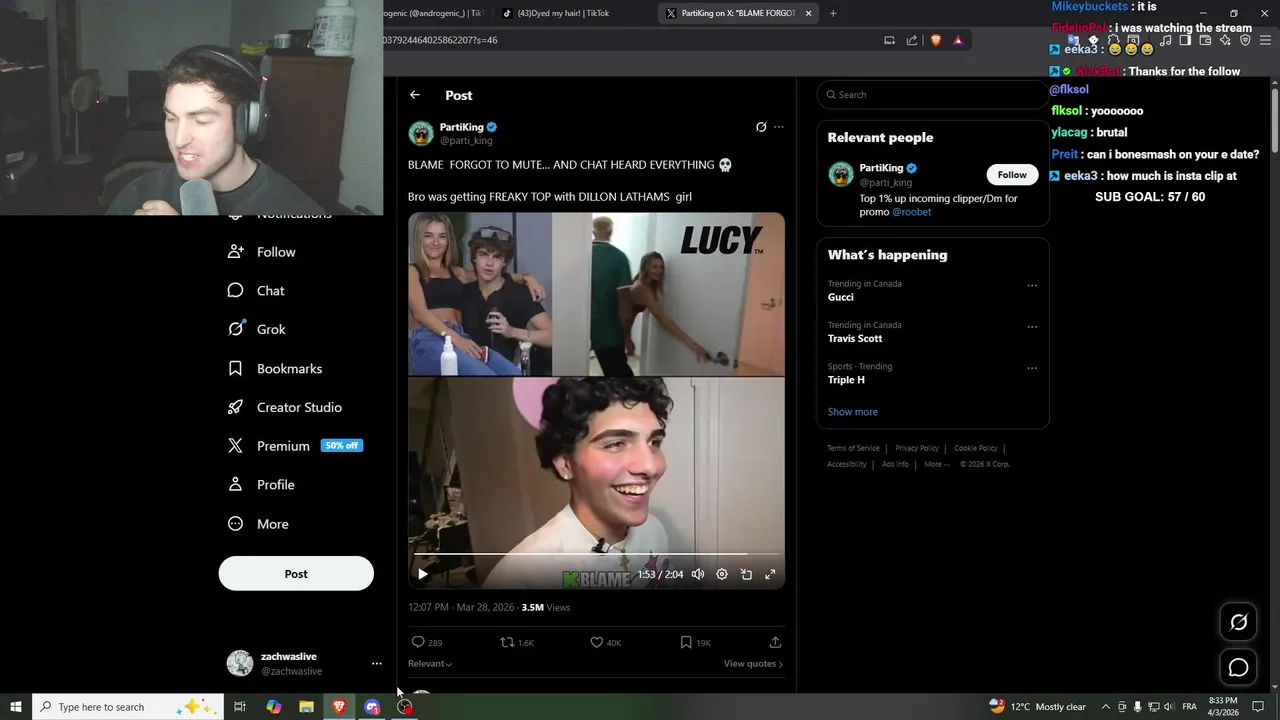Click the white Post button
Image resolution: width=1280 pixels, height=720 pixels.
[296, 574]
